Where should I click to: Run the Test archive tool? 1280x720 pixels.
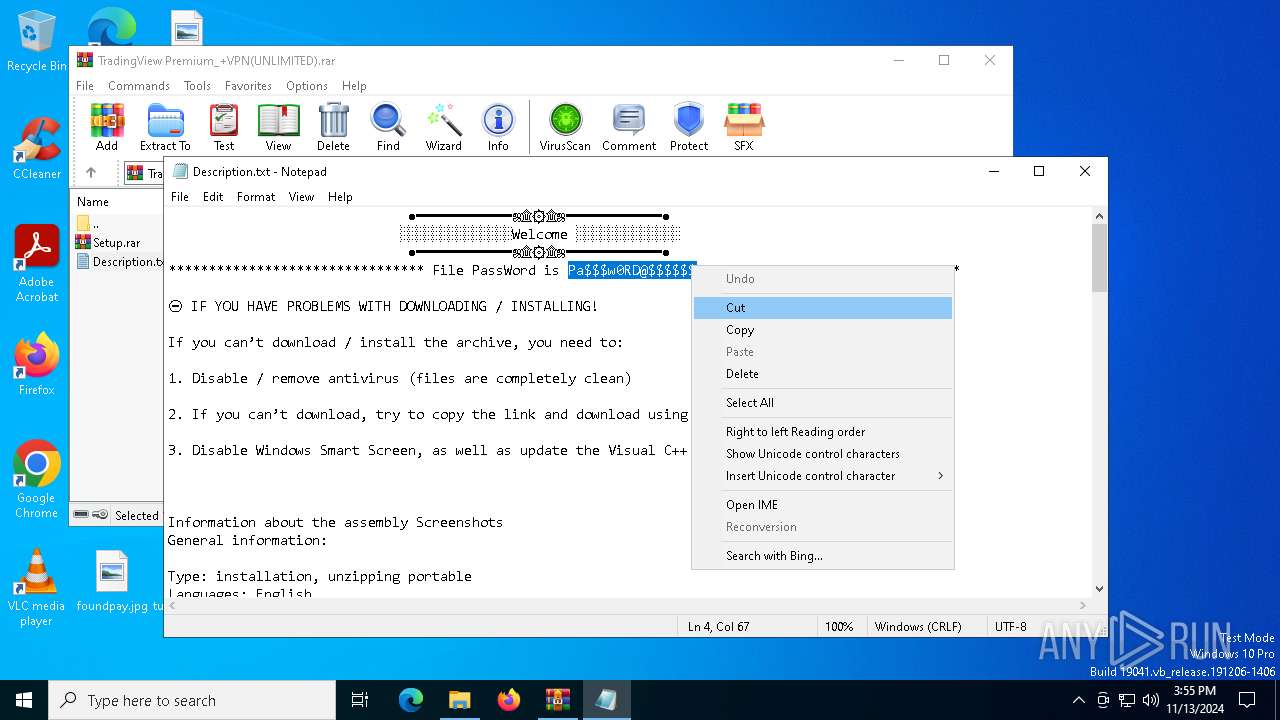click(x=224, y=127)
